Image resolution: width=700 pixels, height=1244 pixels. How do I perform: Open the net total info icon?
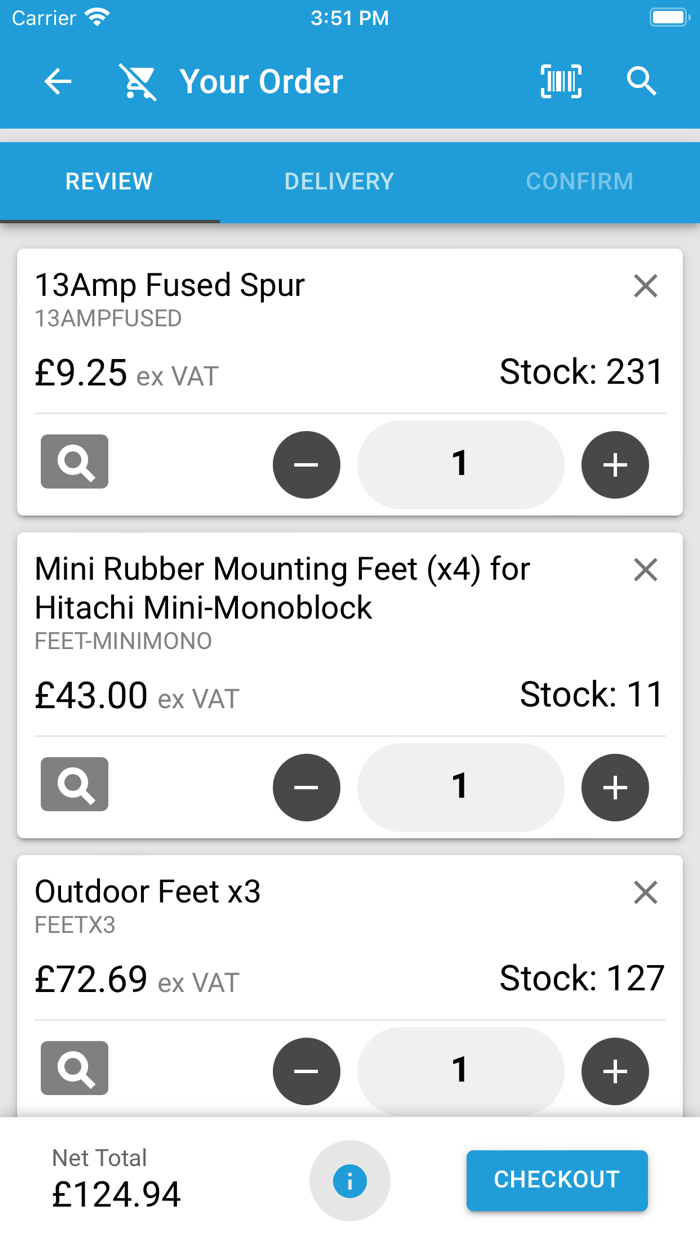[349, 1181]
